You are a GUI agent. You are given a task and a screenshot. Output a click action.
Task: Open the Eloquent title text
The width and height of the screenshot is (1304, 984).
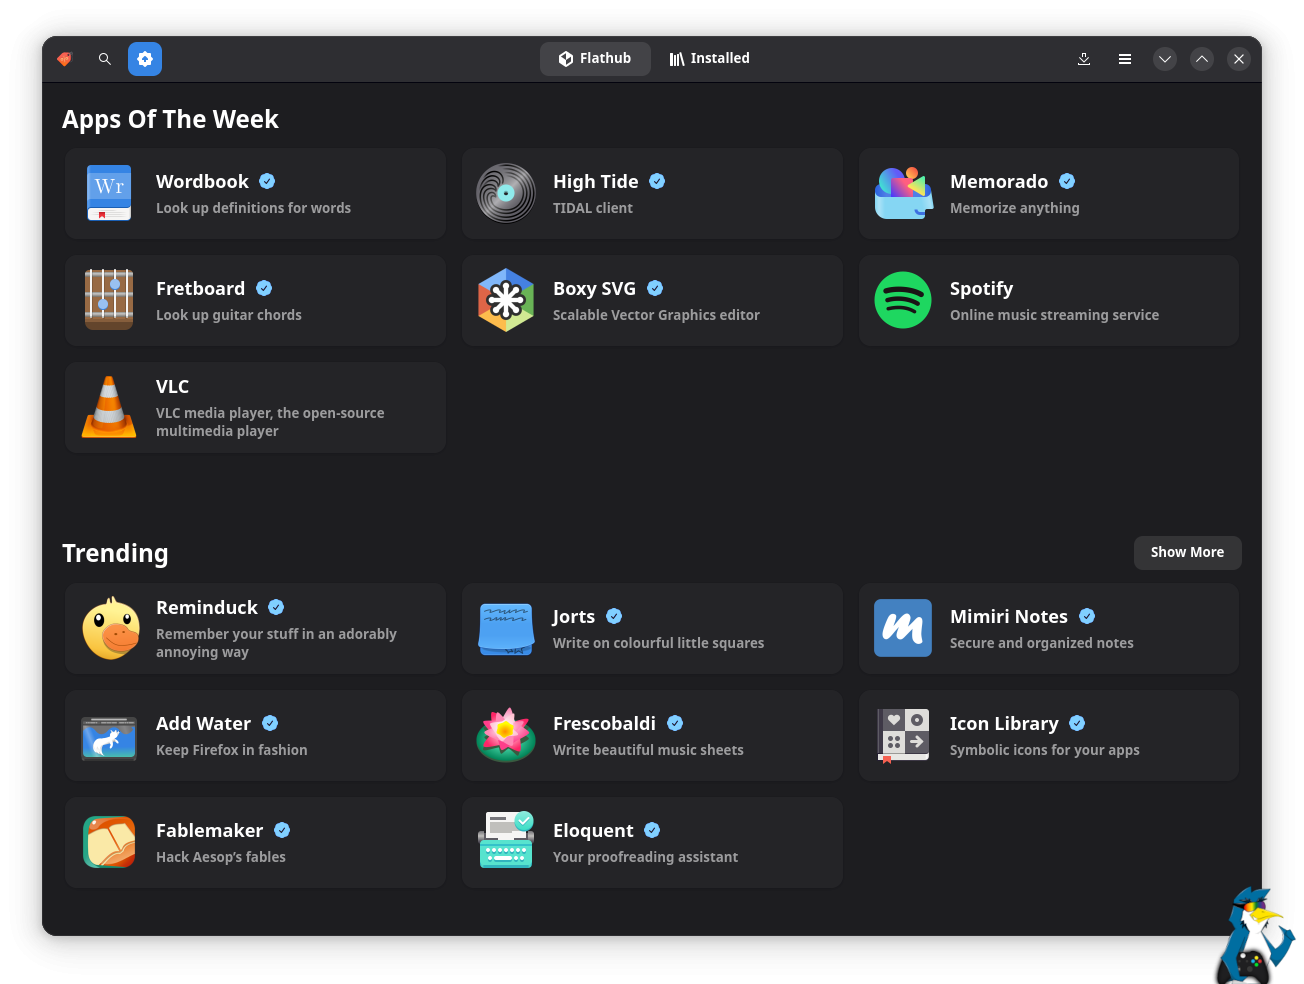pos(593,830)
